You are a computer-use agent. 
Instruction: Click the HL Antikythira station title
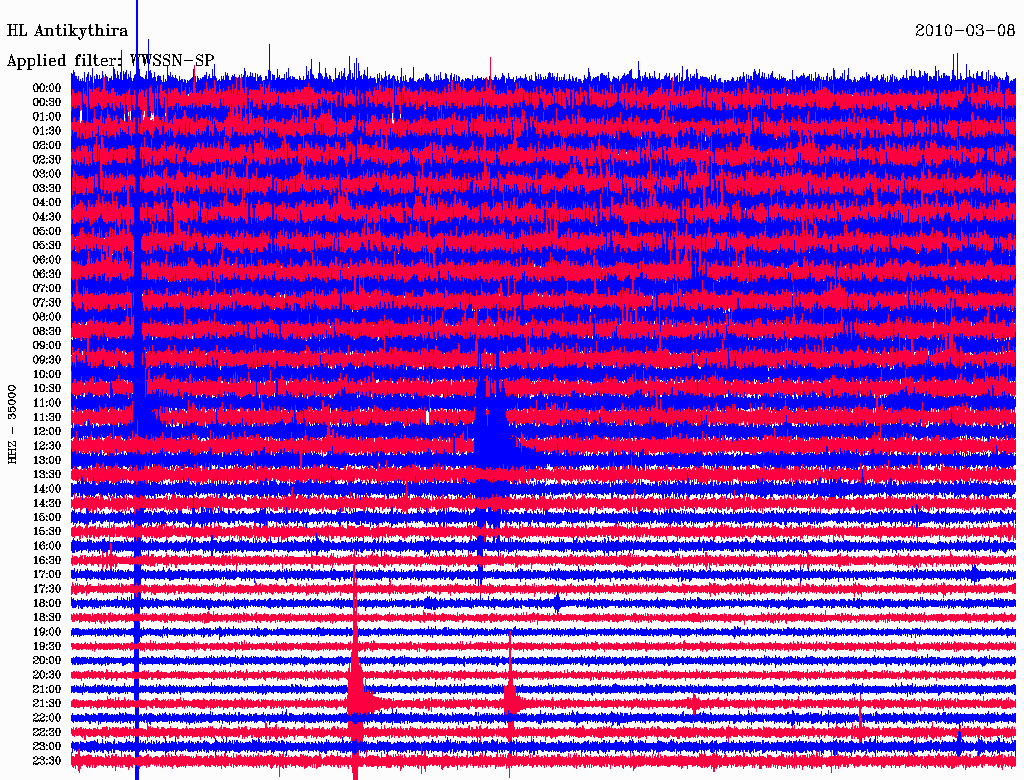67,31
